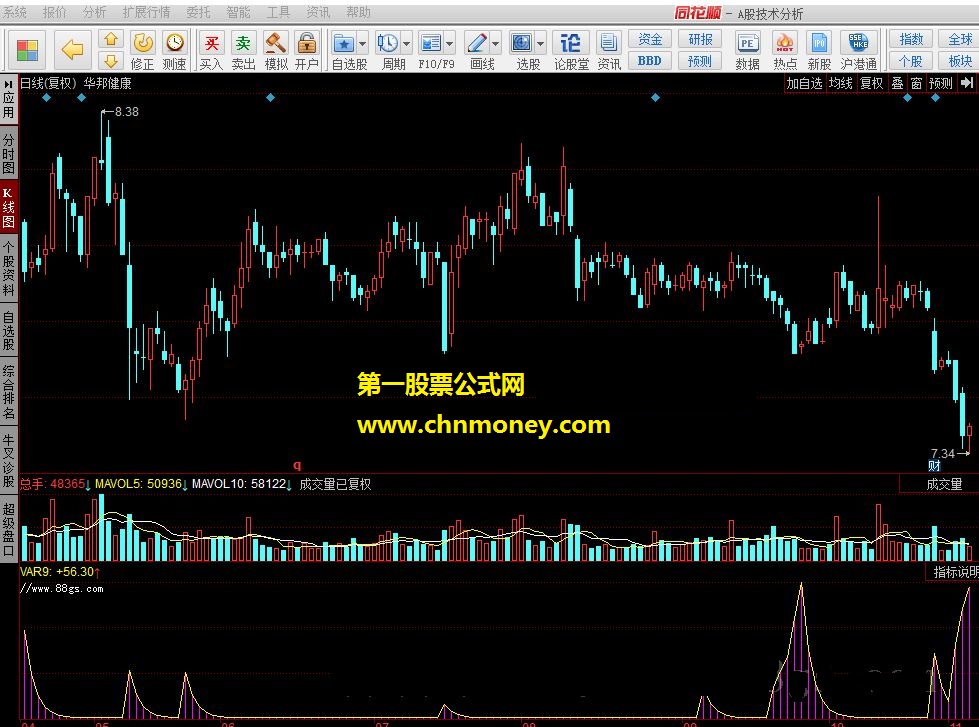Image resolution: width=979 pixels, height=727 pixels.
Task: Click the up arrow page icon
Action: (x=111, y=39)
